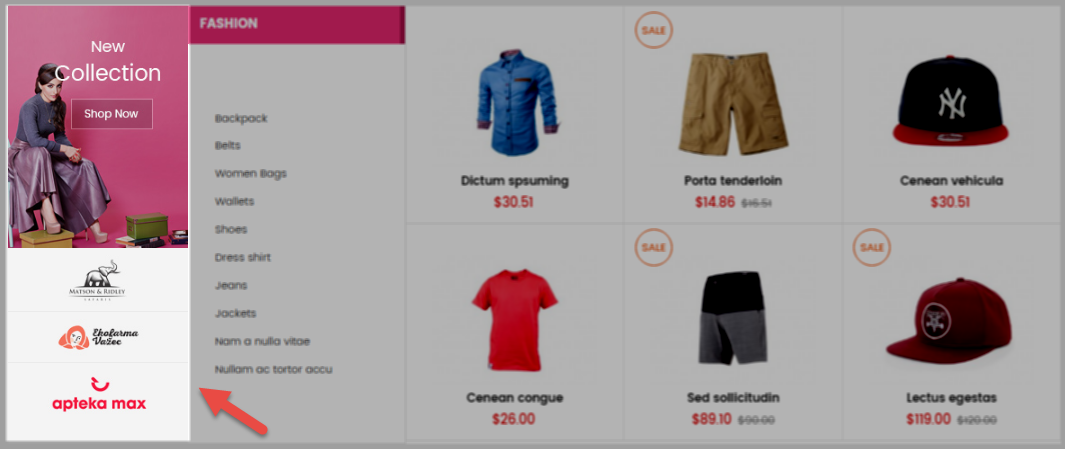This screenshot has height=449, width=1065.
Task: Click the Dictum spsuming product title
Action: coord(515,181)
